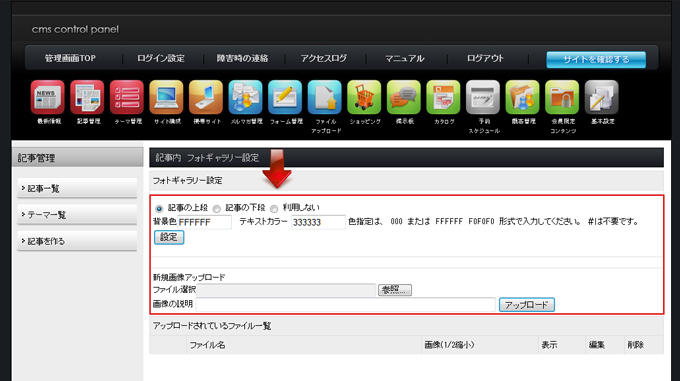Open the ショッピング cart icon
This screenshot has width=680, height=381.
[364, 97]
